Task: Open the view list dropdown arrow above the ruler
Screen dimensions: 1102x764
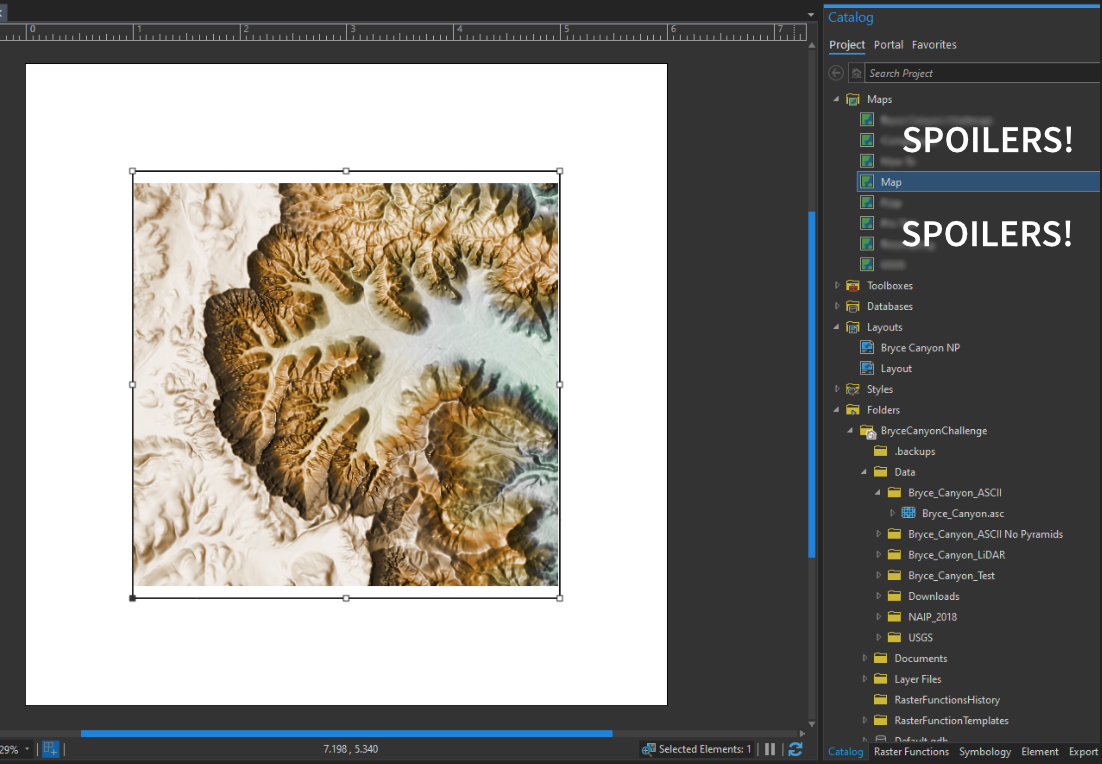Action: tap(810, 14)
